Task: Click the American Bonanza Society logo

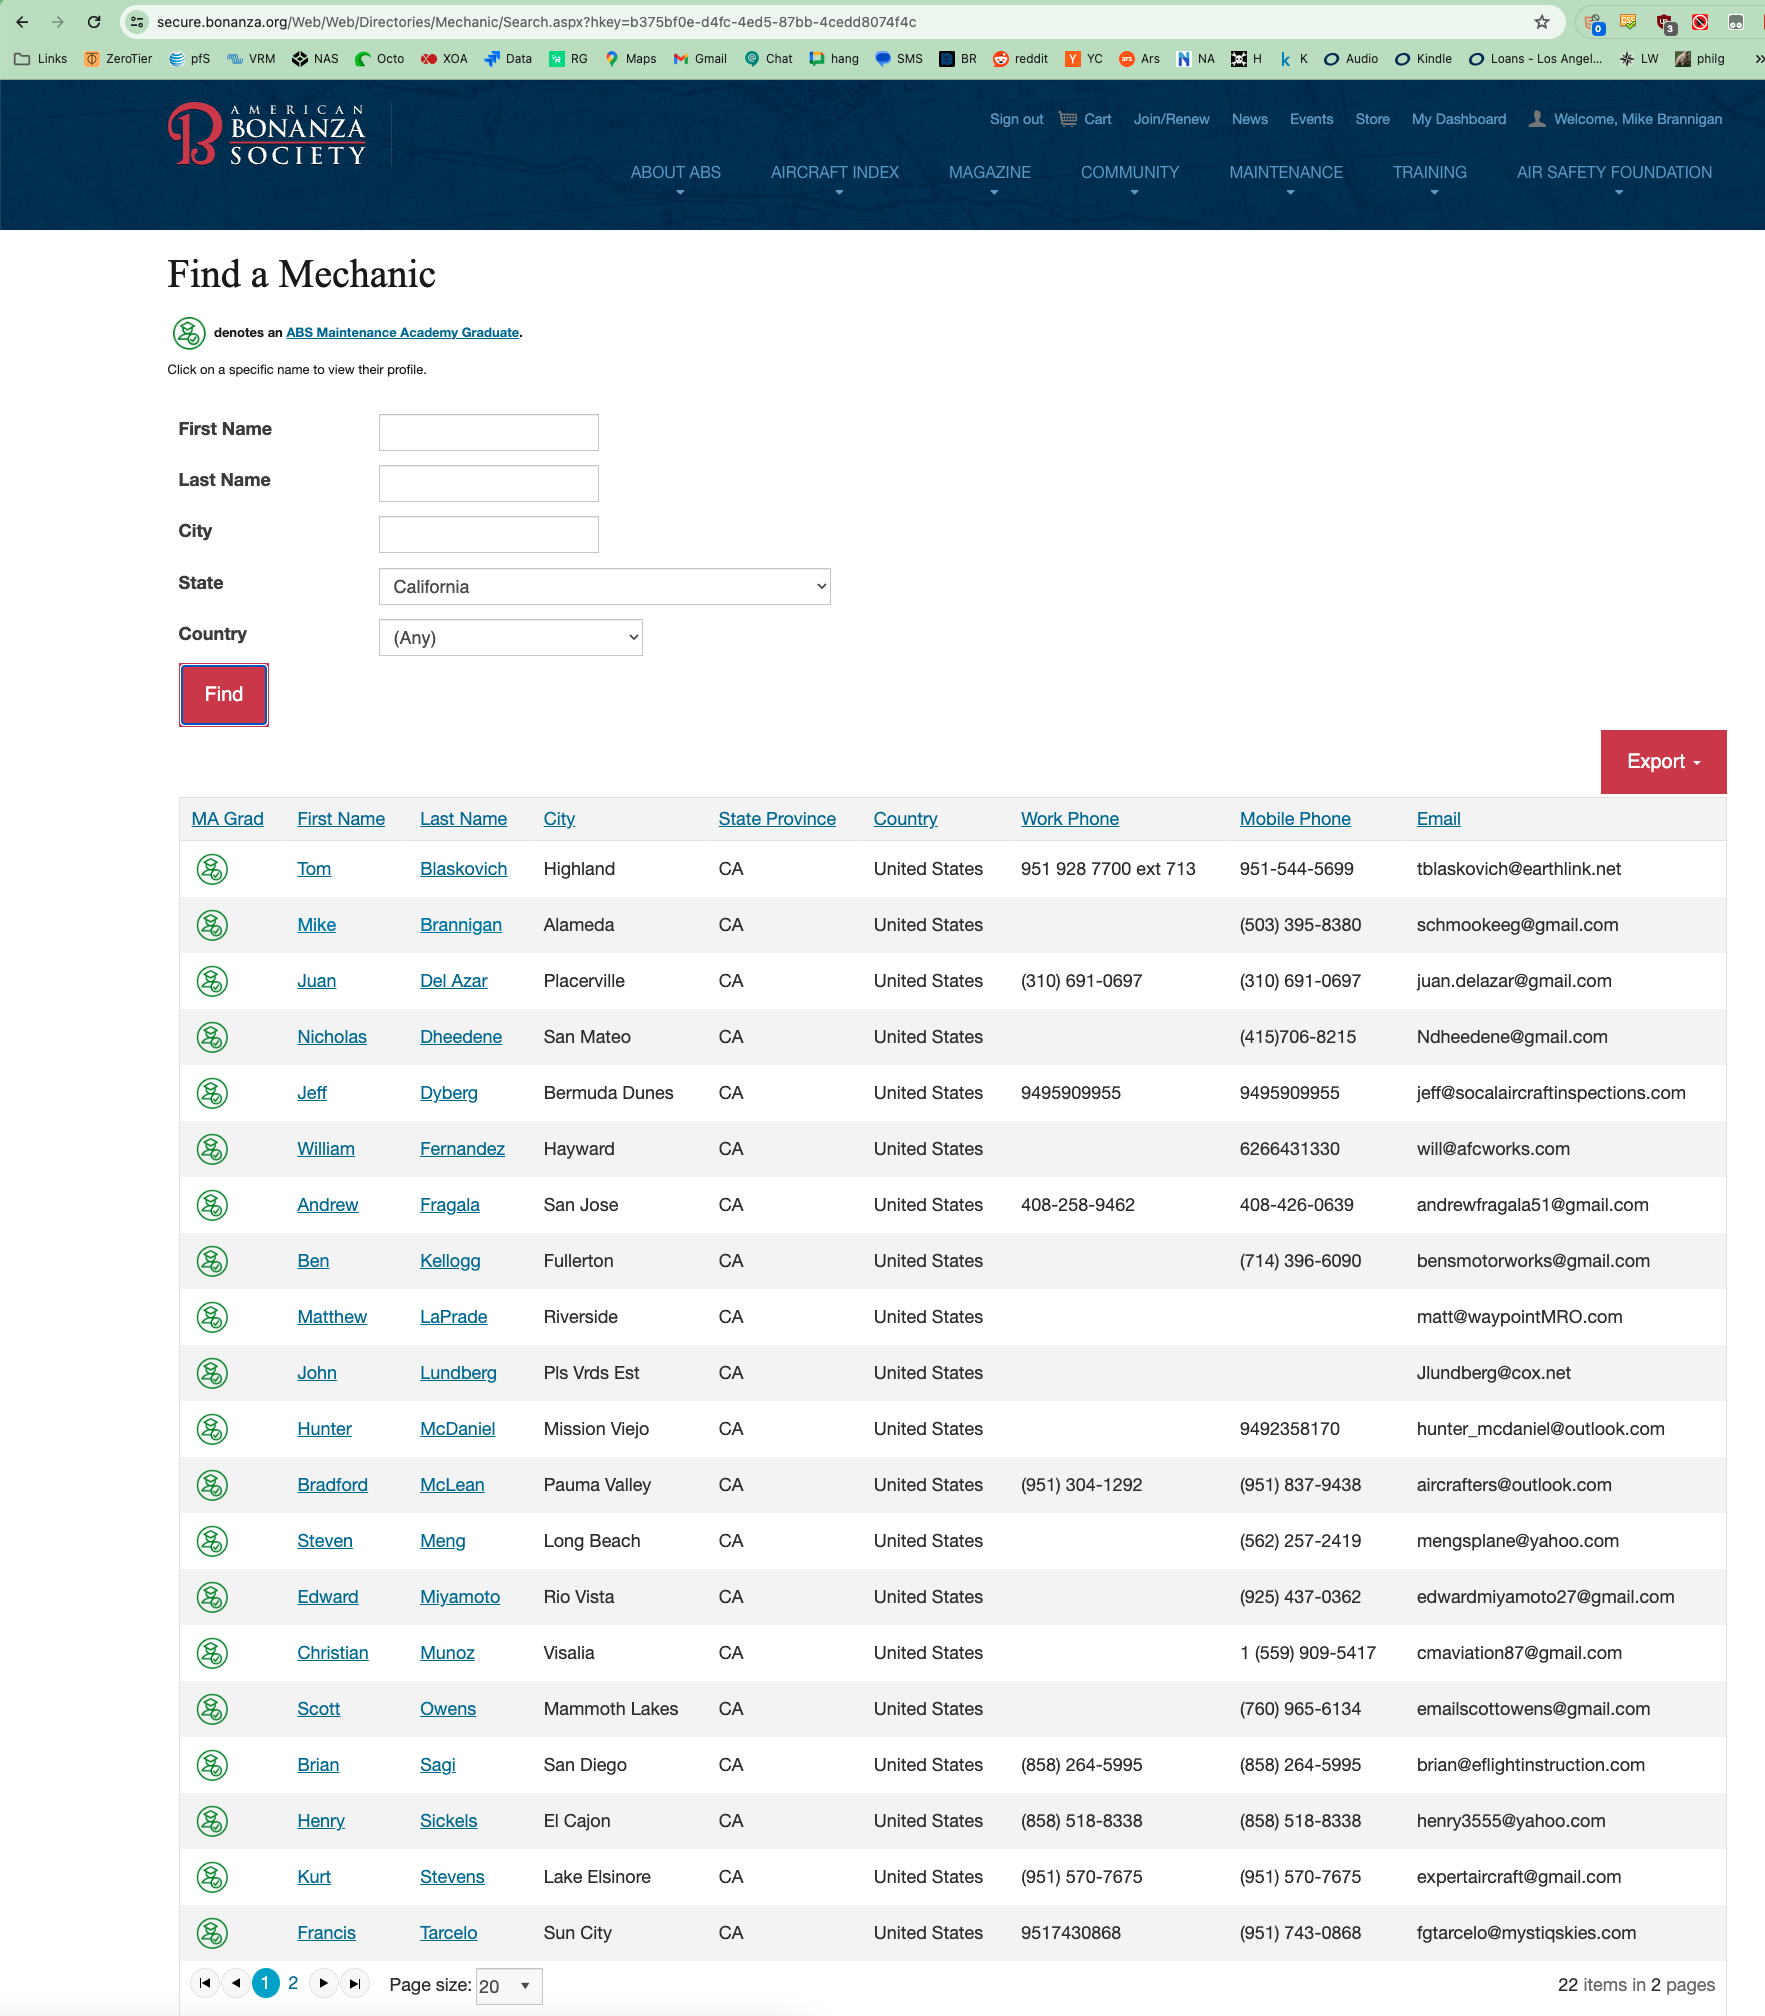Action: click(267, 135)
